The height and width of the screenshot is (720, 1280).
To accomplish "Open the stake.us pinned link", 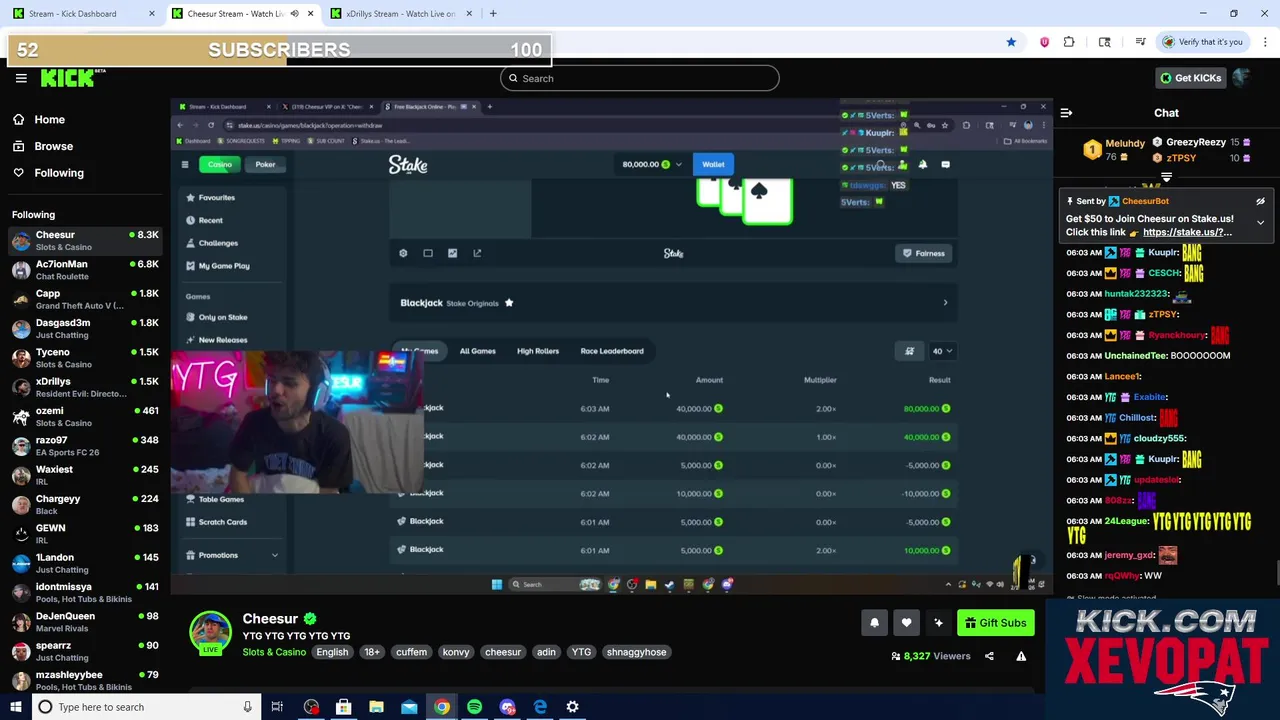I will click(x=1187, y=232).
